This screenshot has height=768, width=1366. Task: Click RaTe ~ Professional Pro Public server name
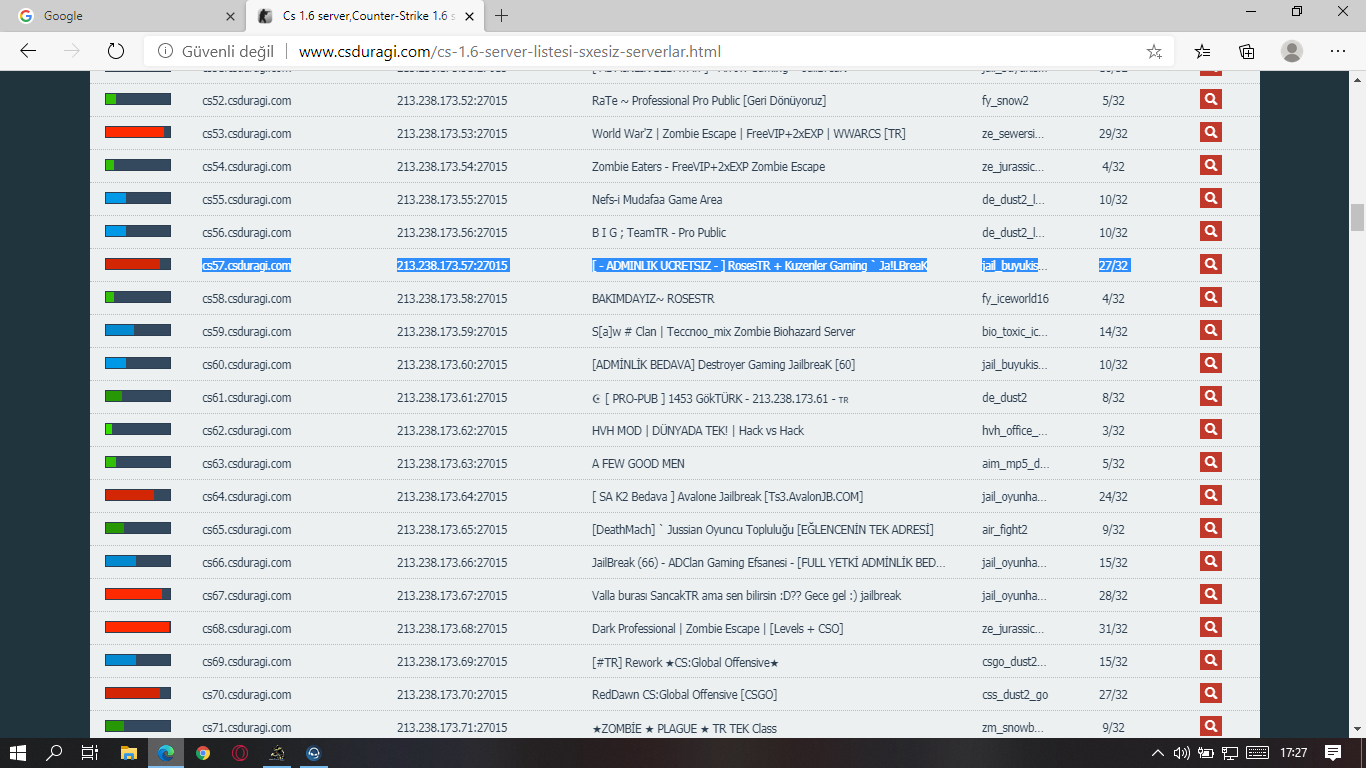709,100
